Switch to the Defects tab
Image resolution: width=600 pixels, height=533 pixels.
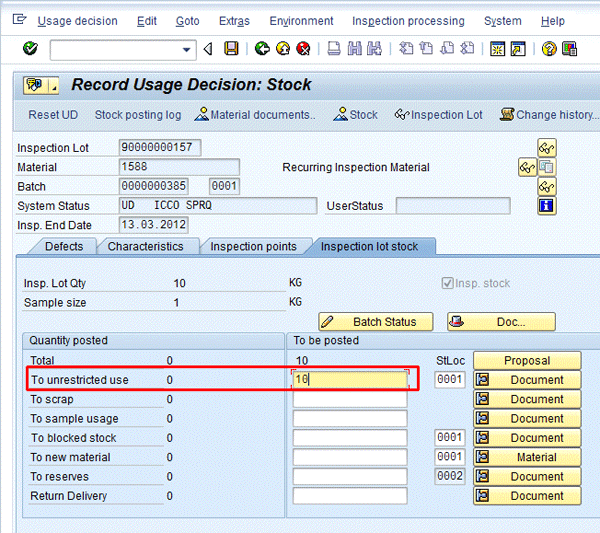pyautogui.click(x=63, y=246)
